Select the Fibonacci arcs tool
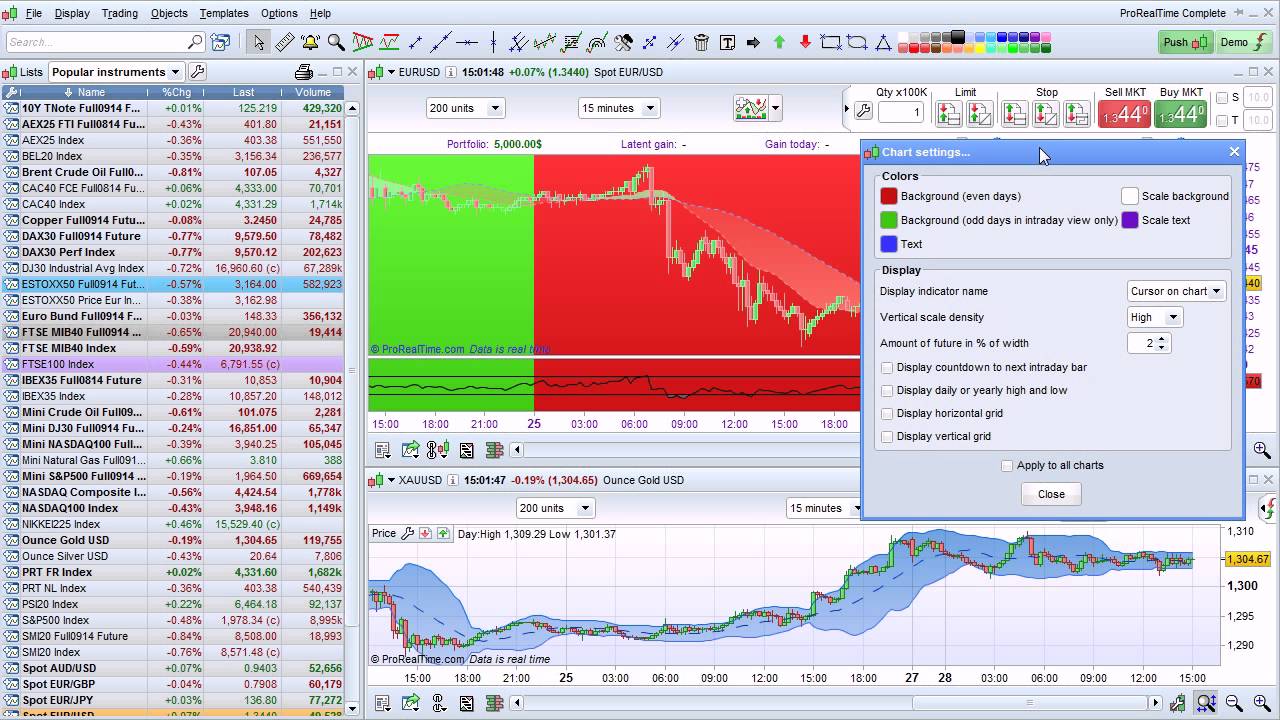 597,42
